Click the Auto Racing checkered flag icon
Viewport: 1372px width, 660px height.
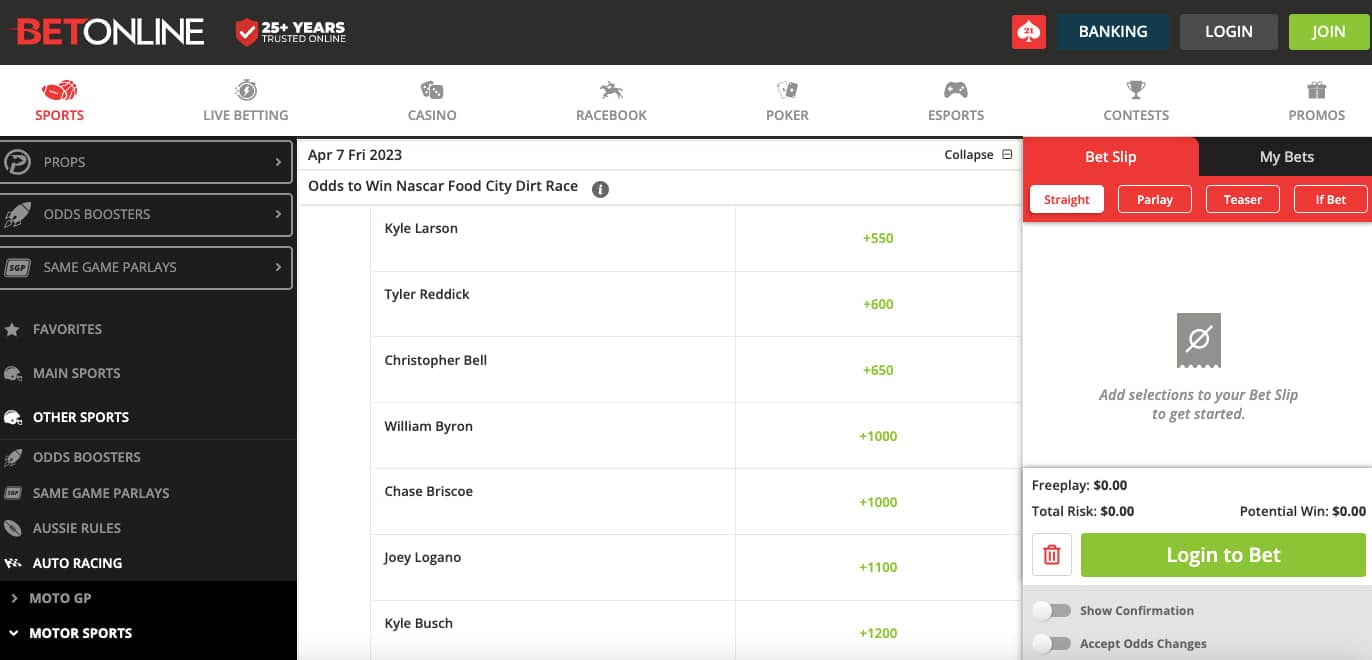pyautogui.click(x=13, y=563)
